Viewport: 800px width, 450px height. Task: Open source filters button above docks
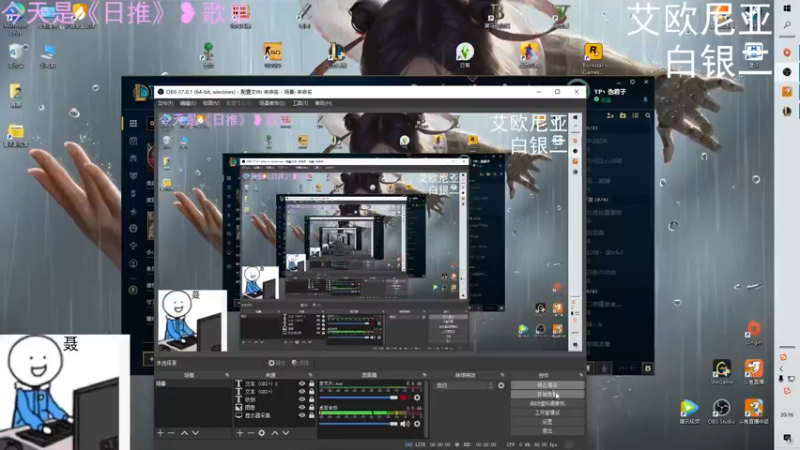pos(301,363)
